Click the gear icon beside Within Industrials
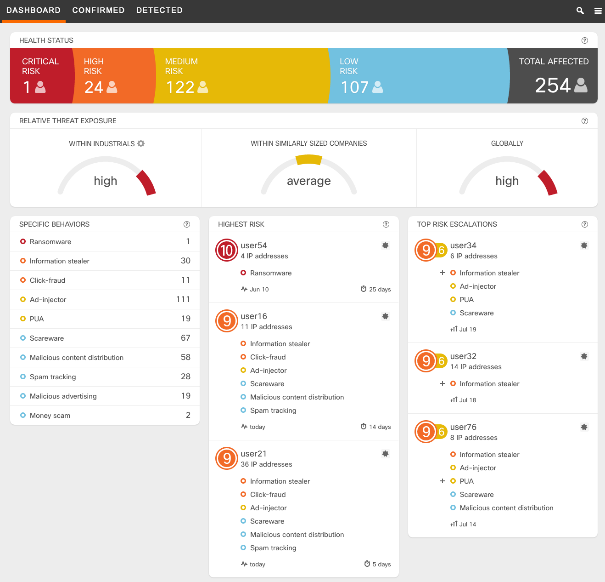605x582 pixels. click(x=141, y=143)
